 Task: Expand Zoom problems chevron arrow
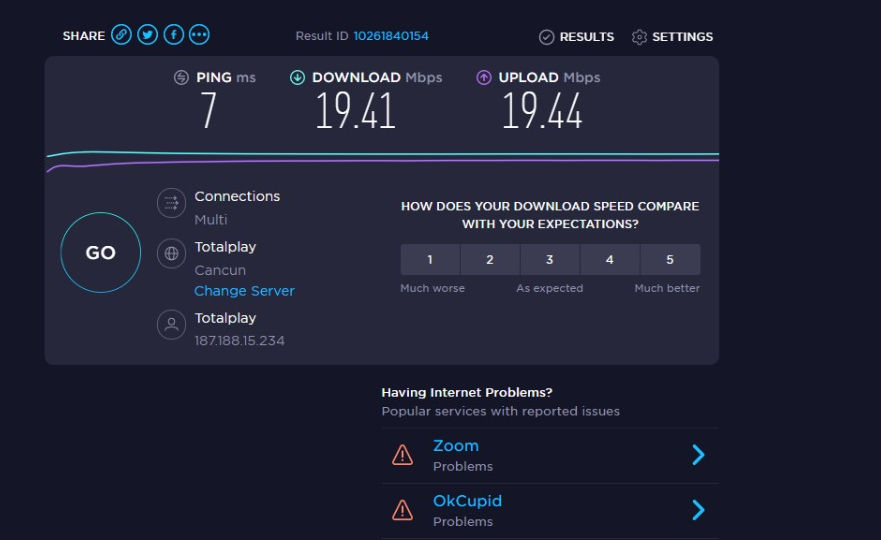[x=698, y=455]
